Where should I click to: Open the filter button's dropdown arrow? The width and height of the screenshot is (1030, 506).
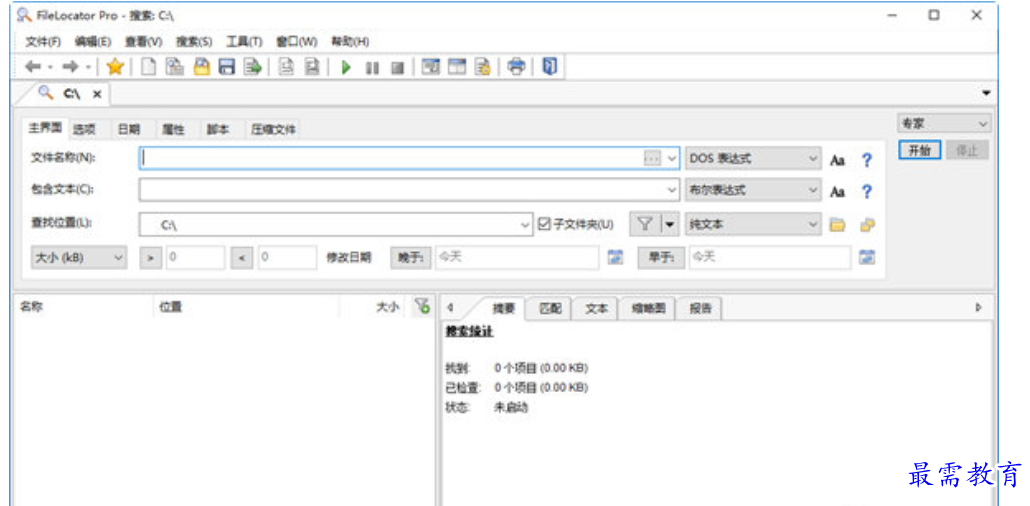669,224
